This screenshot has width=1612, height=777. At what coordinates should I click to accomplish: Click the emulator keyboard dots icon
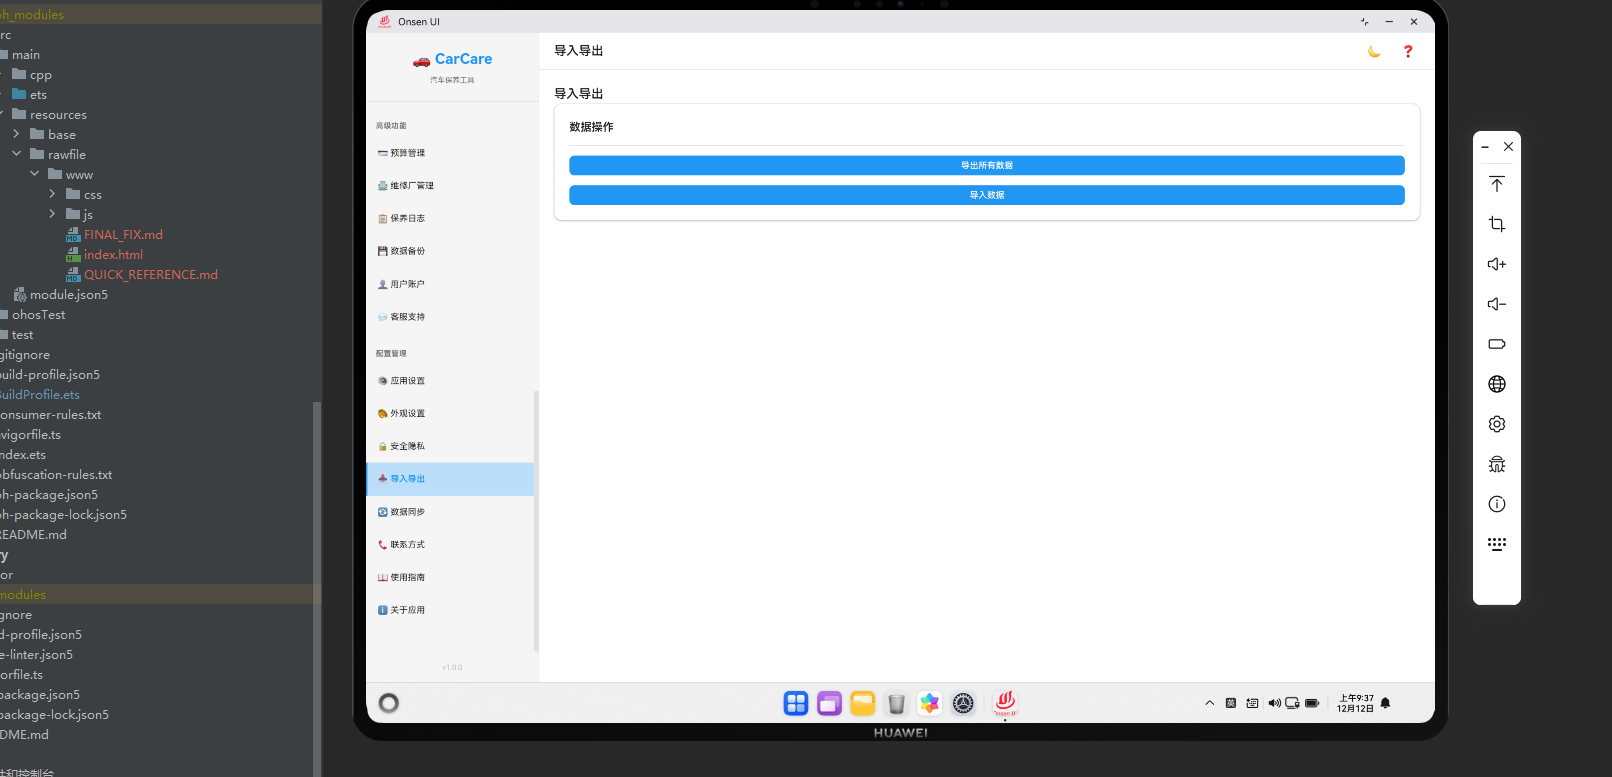(x=1497, y=544)
